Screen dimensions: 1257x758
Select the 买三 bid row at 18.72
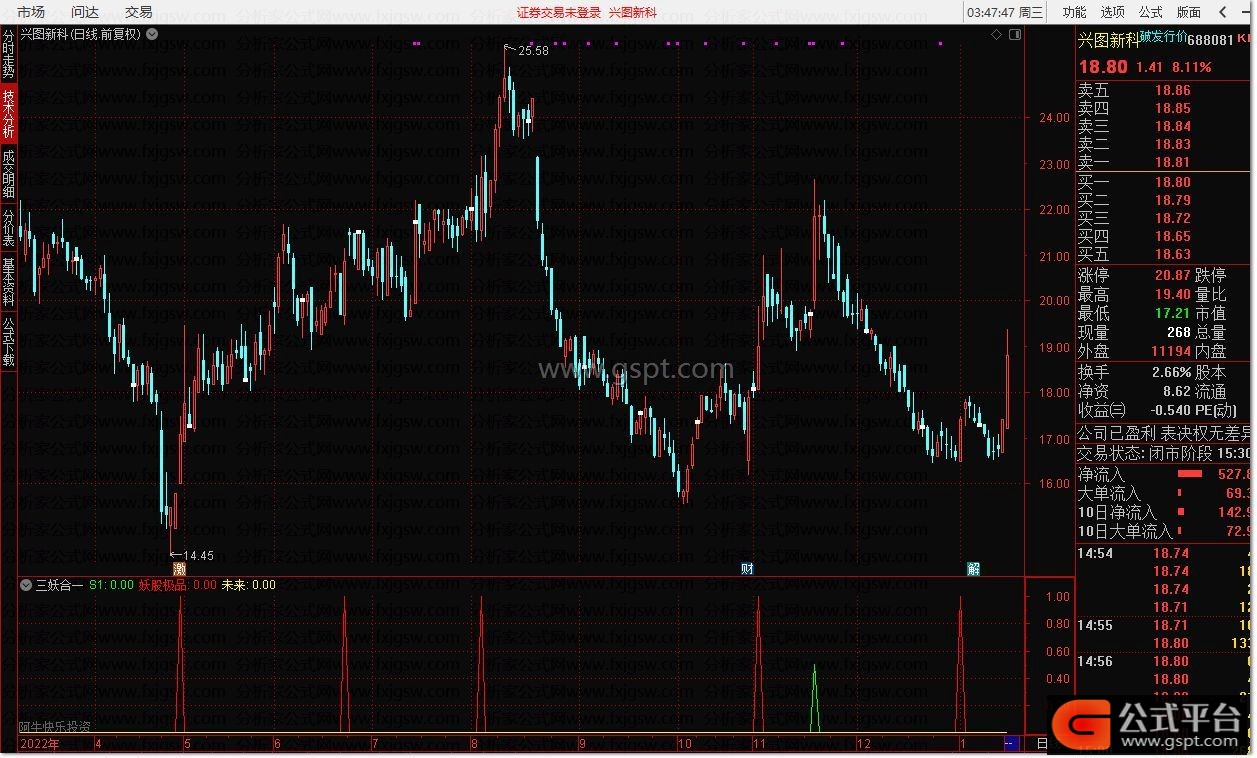(x=1165, y=218)
